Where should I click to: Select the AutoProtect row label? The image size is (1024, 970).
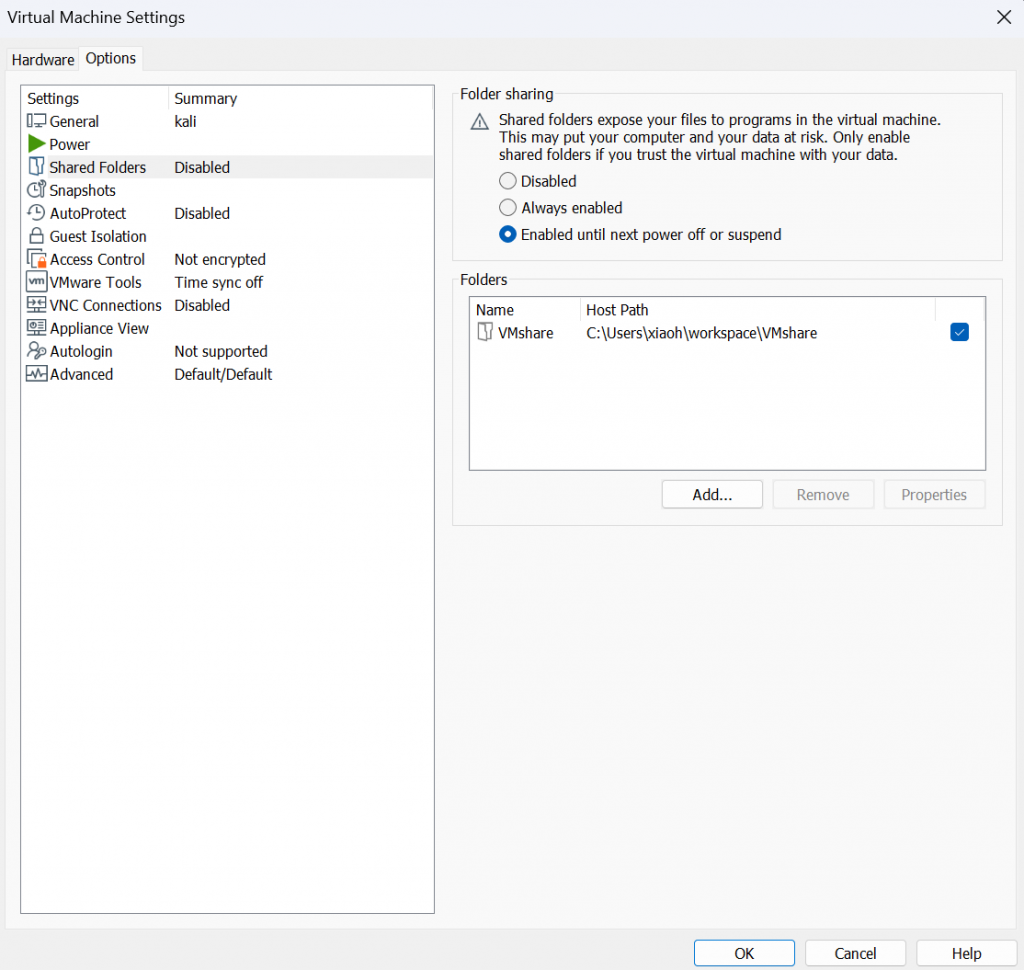[x=88, y=214]
